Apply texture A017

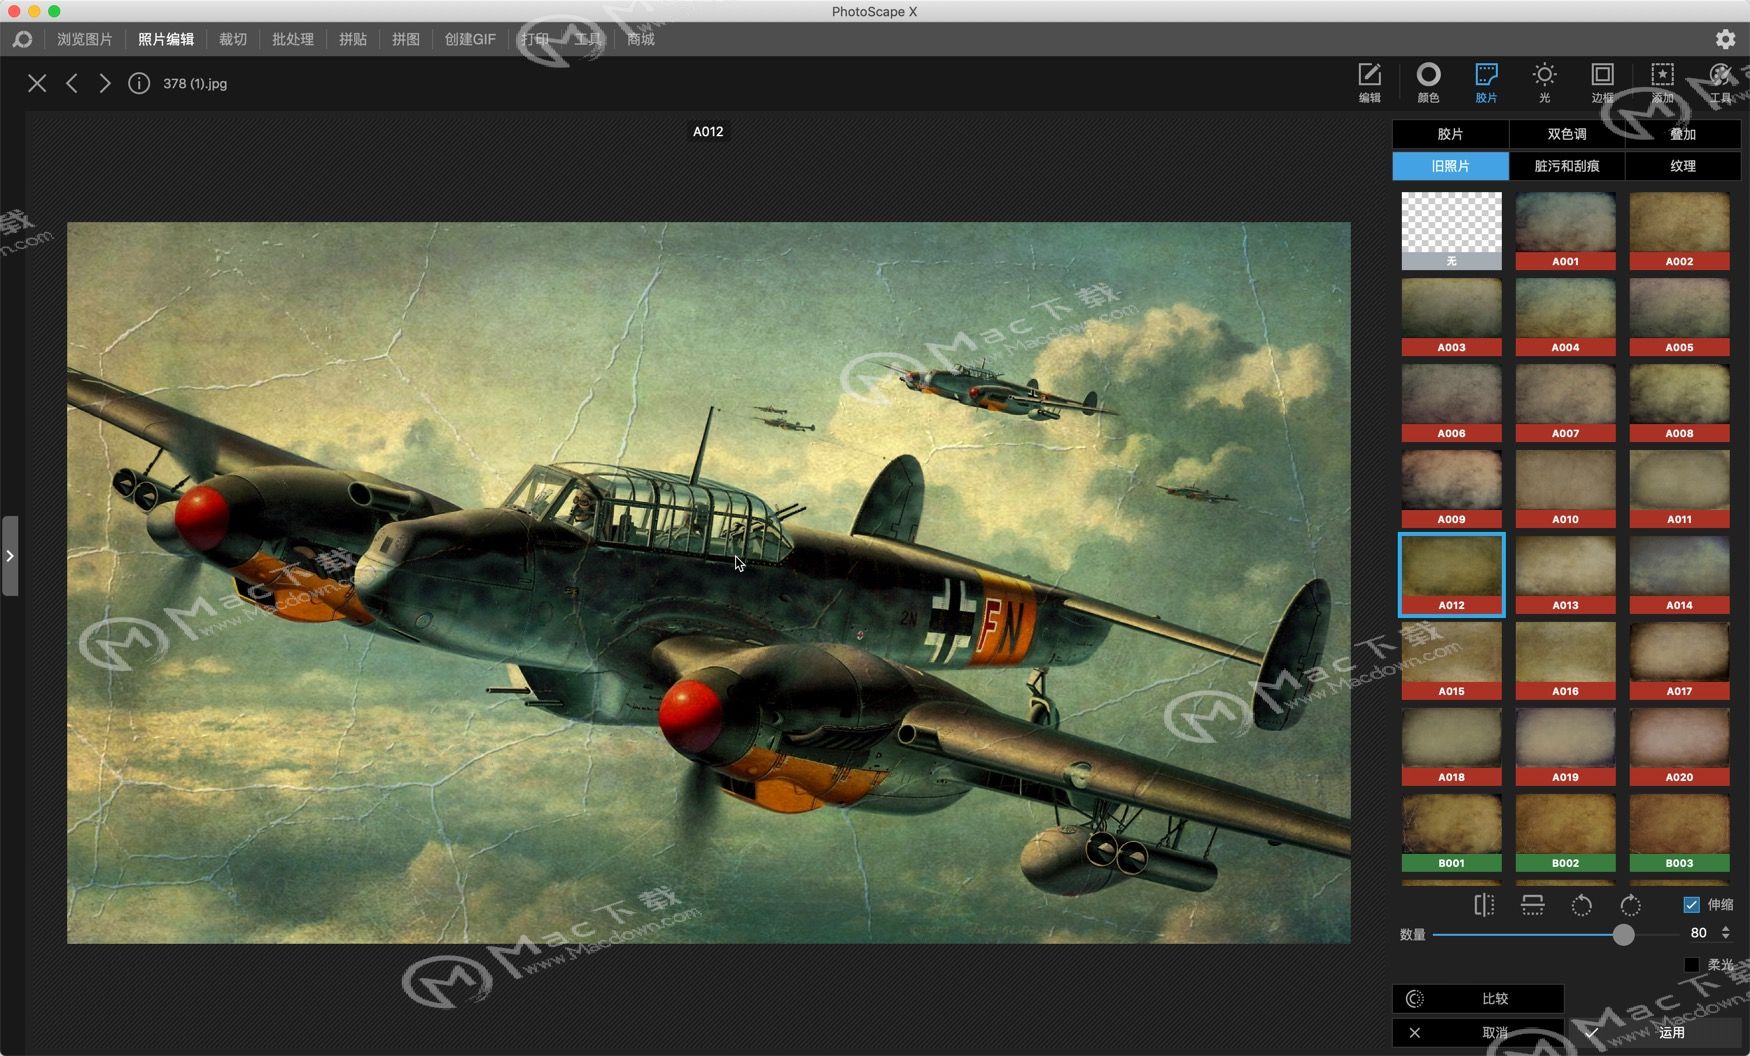pos(1679,661)
